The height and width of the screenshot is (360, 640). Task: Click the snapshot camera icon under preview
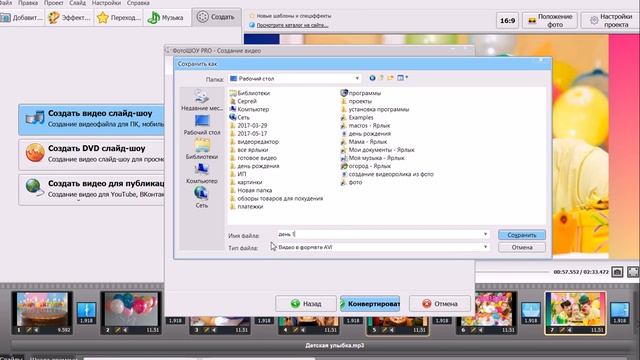click(617, 272)
